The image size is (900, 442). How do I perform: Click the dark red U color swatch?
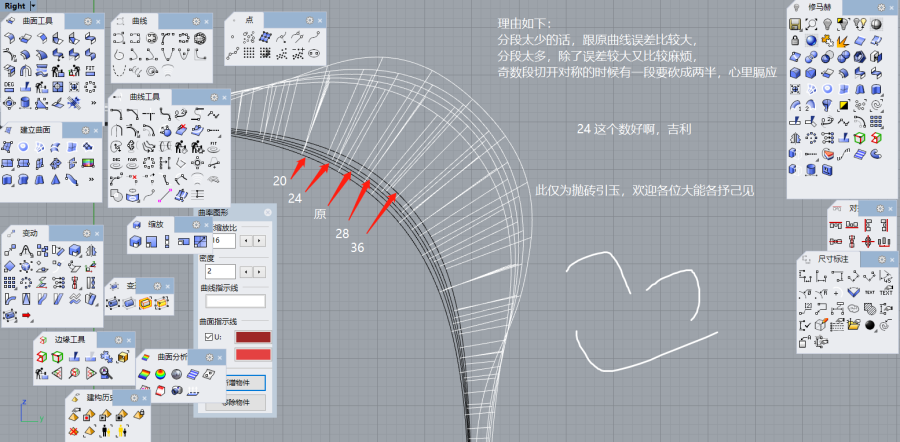(x=251, y=337)
